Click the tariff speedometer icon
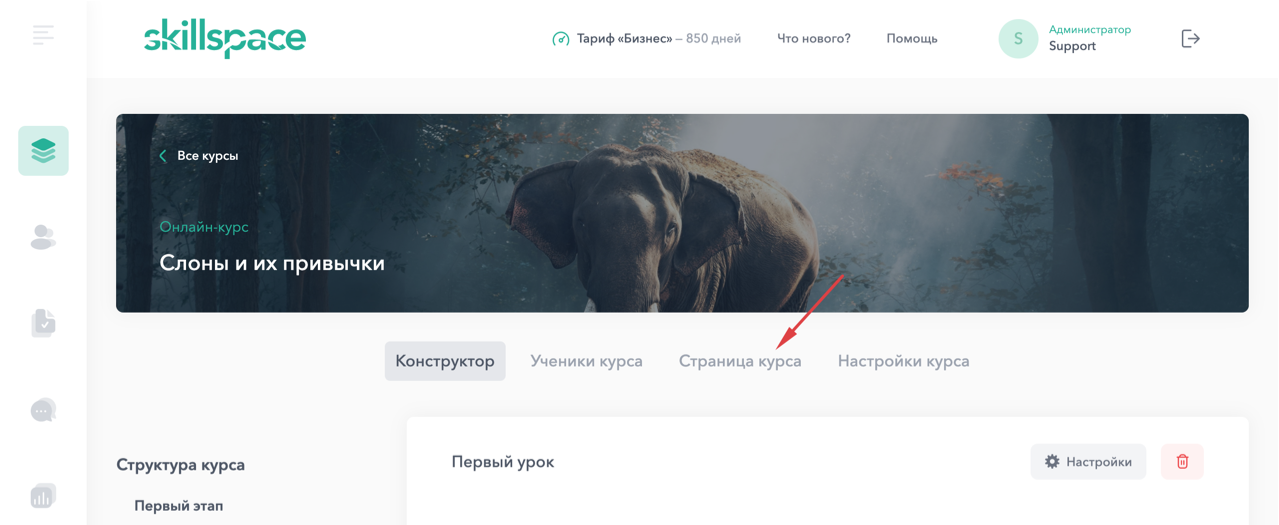 coord(561,39)
